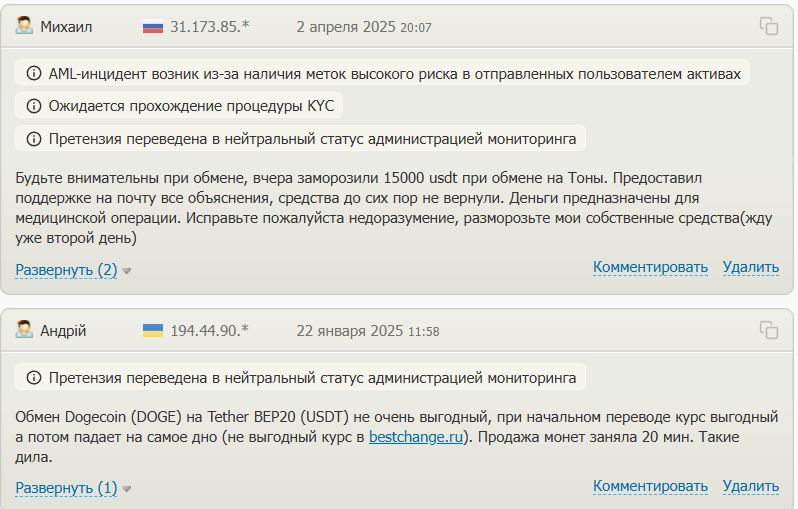The image size is (798, 509).
Task: Click Андрій's user avatar icon
Action: pos(24,329)
